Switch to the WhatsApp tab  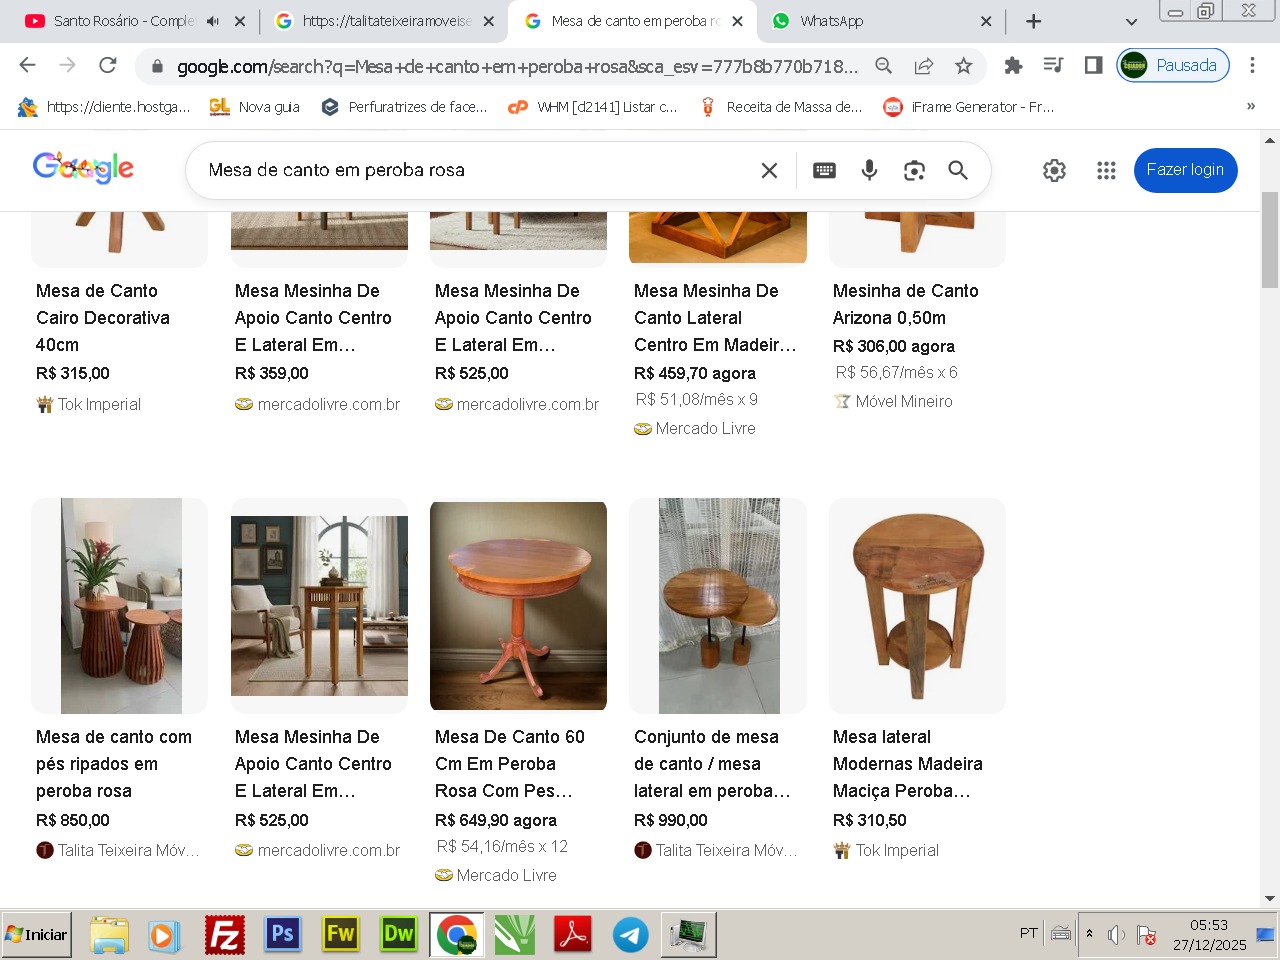[x=870, y=21]
